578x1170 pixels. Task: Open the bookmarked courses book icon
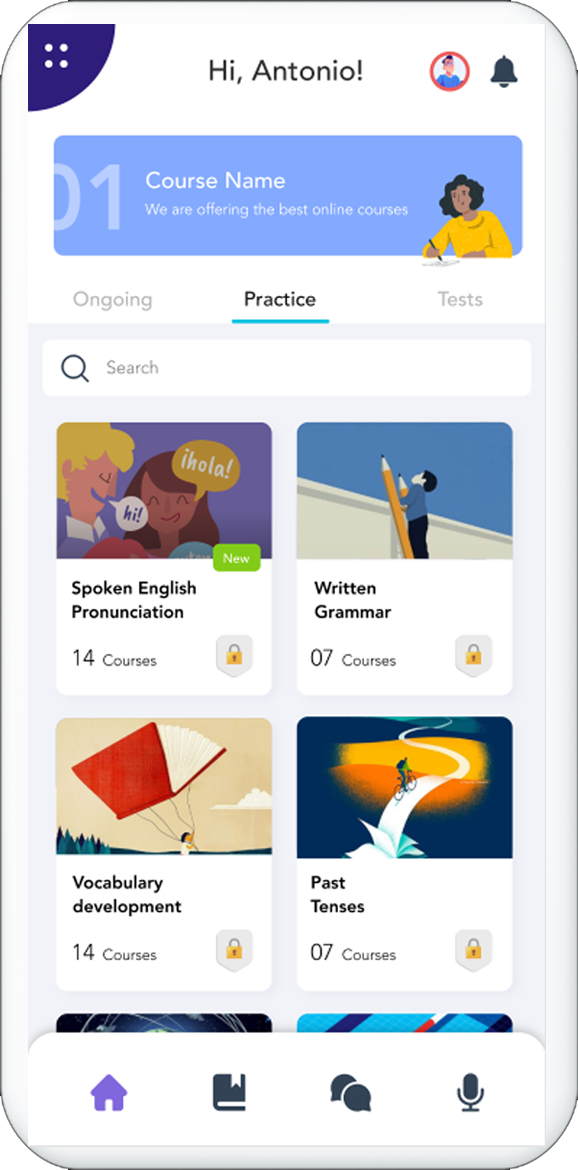[230, 1094]
